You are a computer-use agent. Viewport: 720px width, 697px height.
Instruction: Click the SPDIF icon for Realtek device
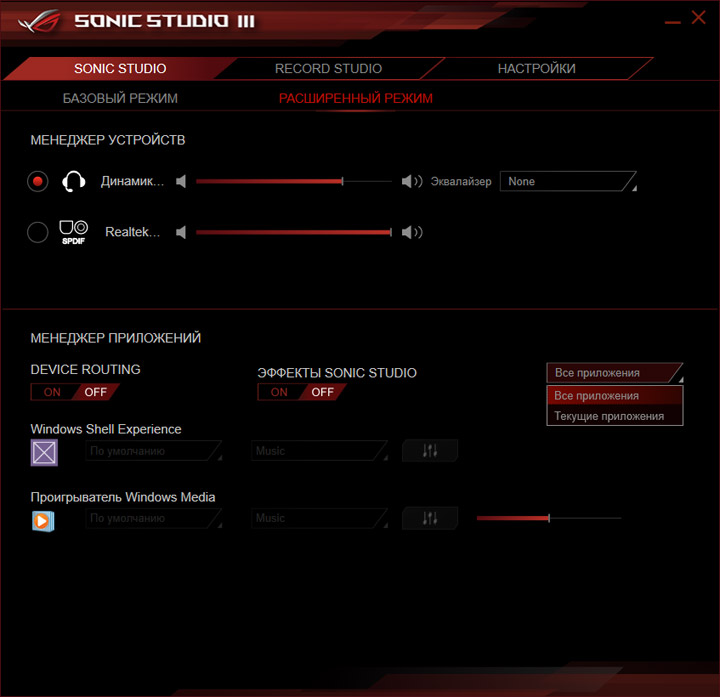[73, 232]
